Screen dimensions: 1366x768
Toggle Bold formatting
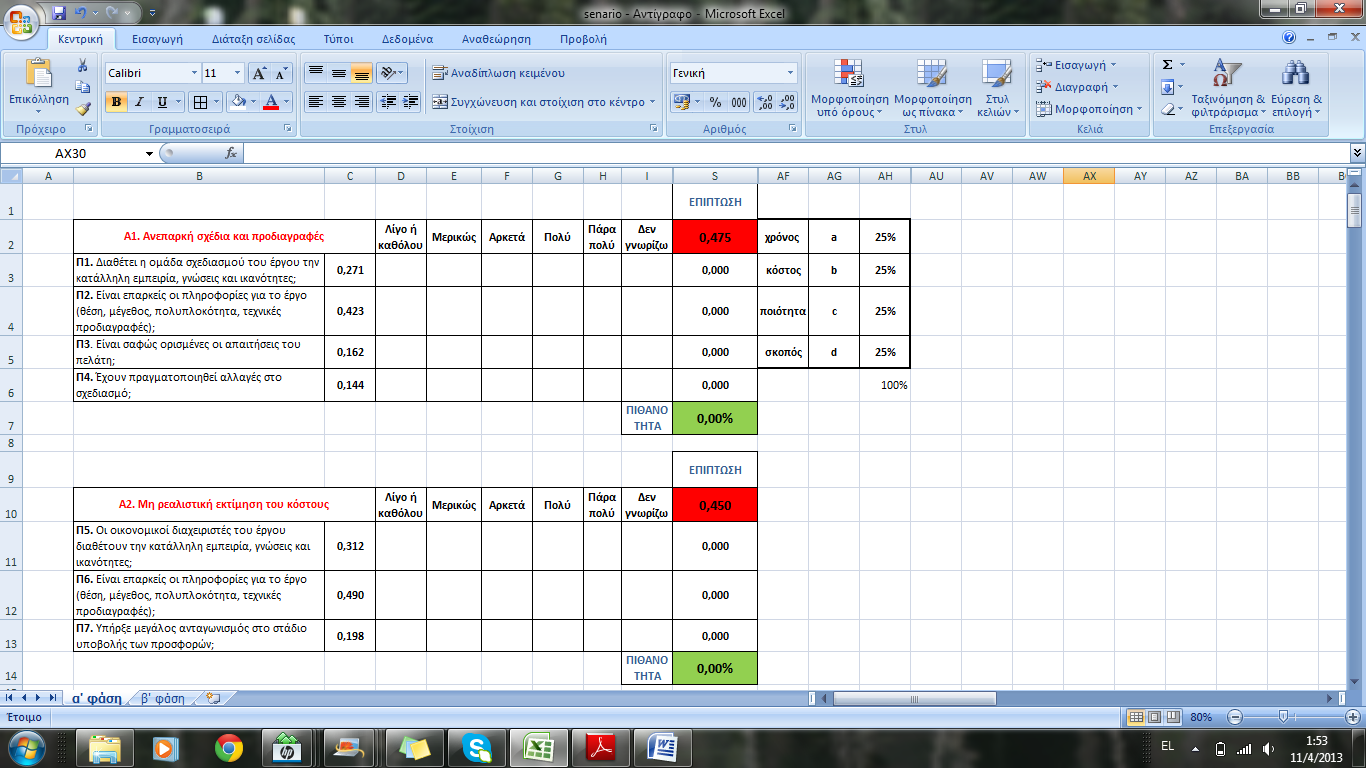[x=116, y=102]
